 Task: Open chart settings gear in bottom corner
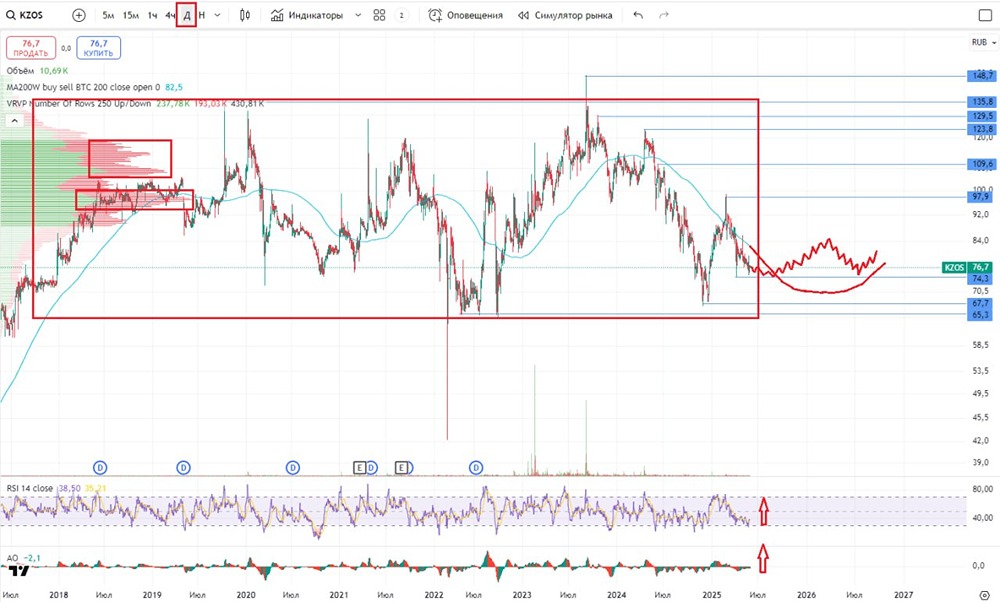[x=985, y=595]
